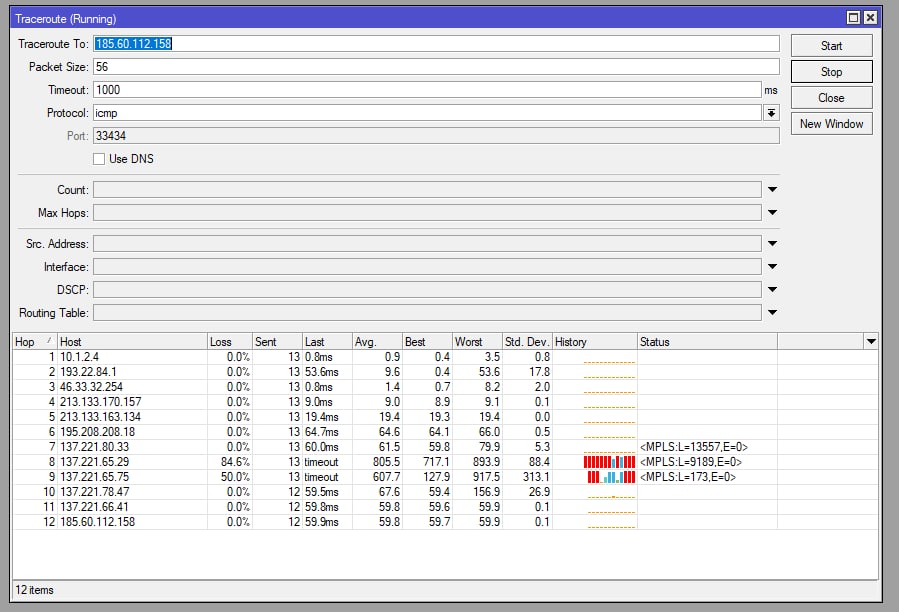
Task: Select hop row 213.133.163.134
Action: pyautogui.click(x=445, y=416)
